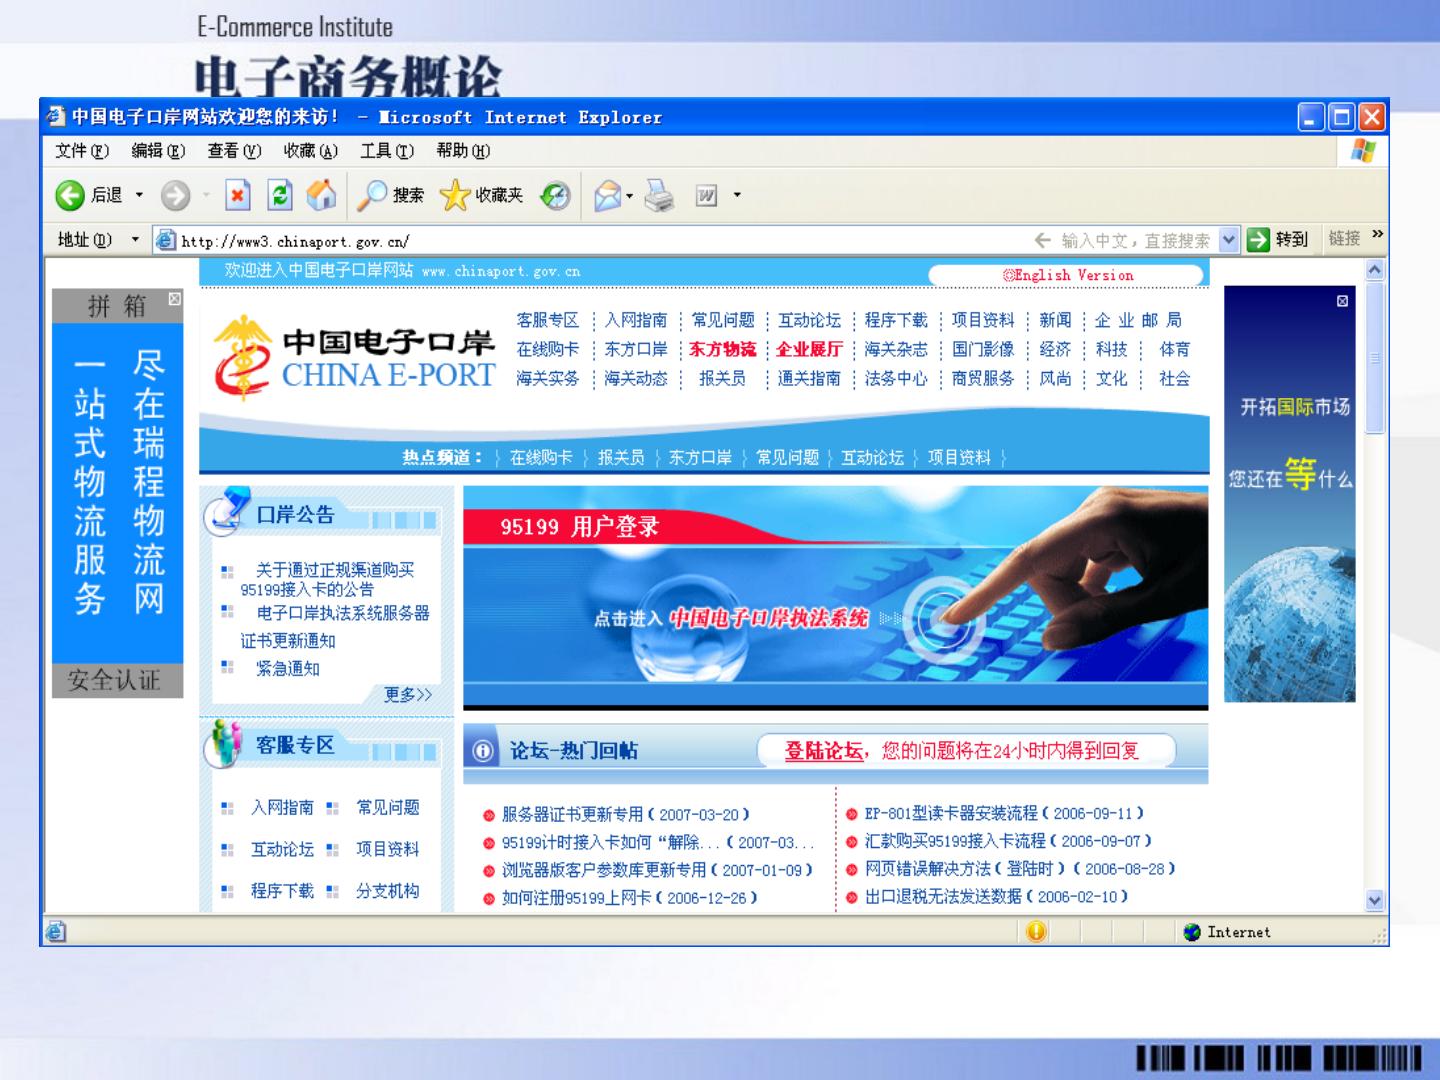
Task: Open the 文件(F) menu
Action: (x=82, y=151)
